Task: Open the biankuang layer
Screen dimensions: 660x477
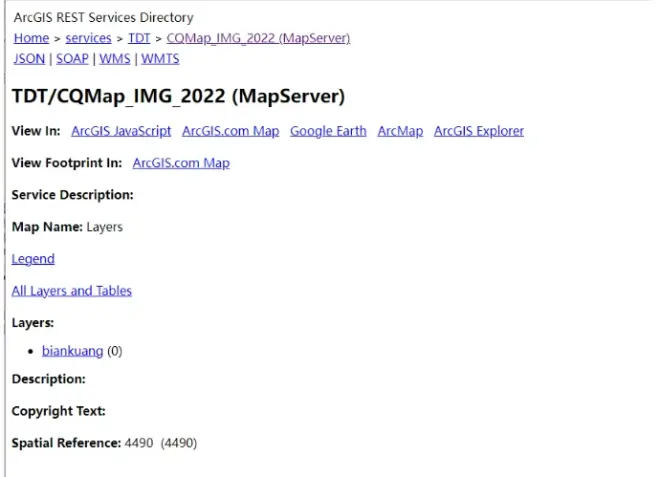Action: tap(72, 351)
